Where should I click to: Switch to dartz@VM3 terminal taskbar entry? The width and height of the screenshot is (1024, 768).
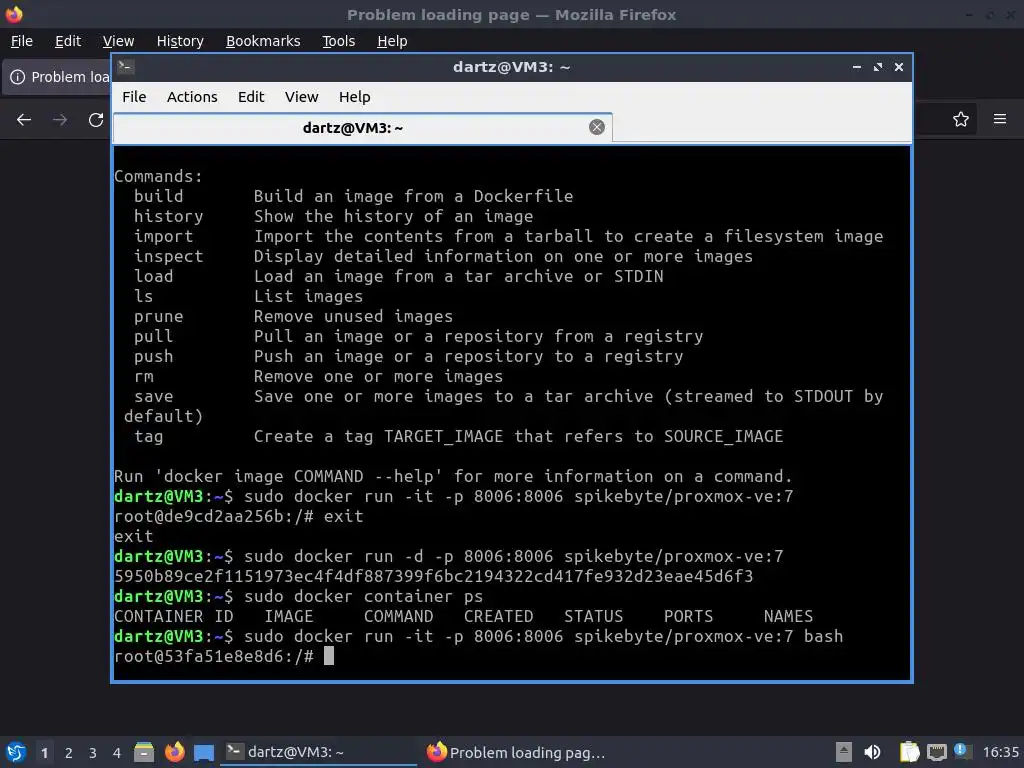pos(318,752)
